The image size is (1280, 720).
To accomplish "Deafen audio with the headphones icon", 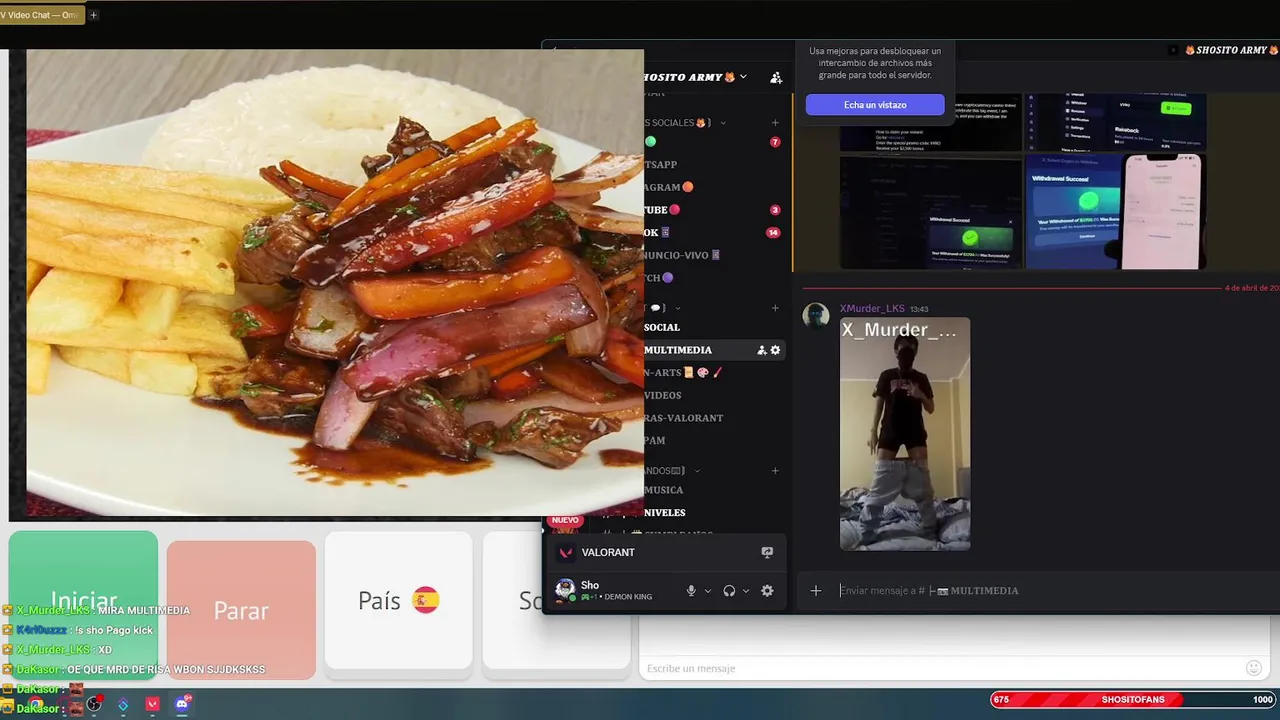I will pos(729,591).
